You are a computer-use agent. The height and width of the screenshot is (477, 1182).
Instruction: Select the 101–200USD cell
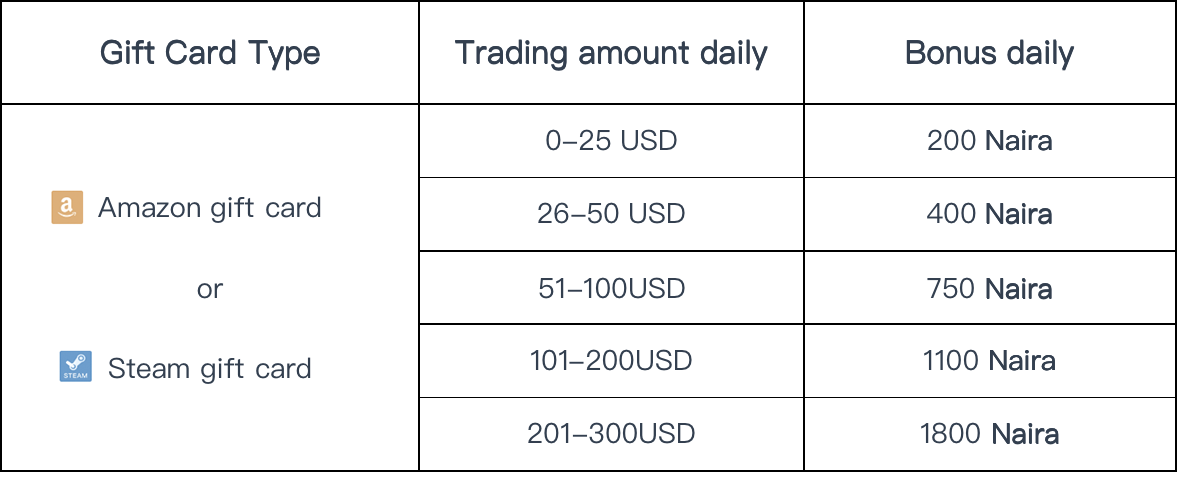(x=611, y=361)
